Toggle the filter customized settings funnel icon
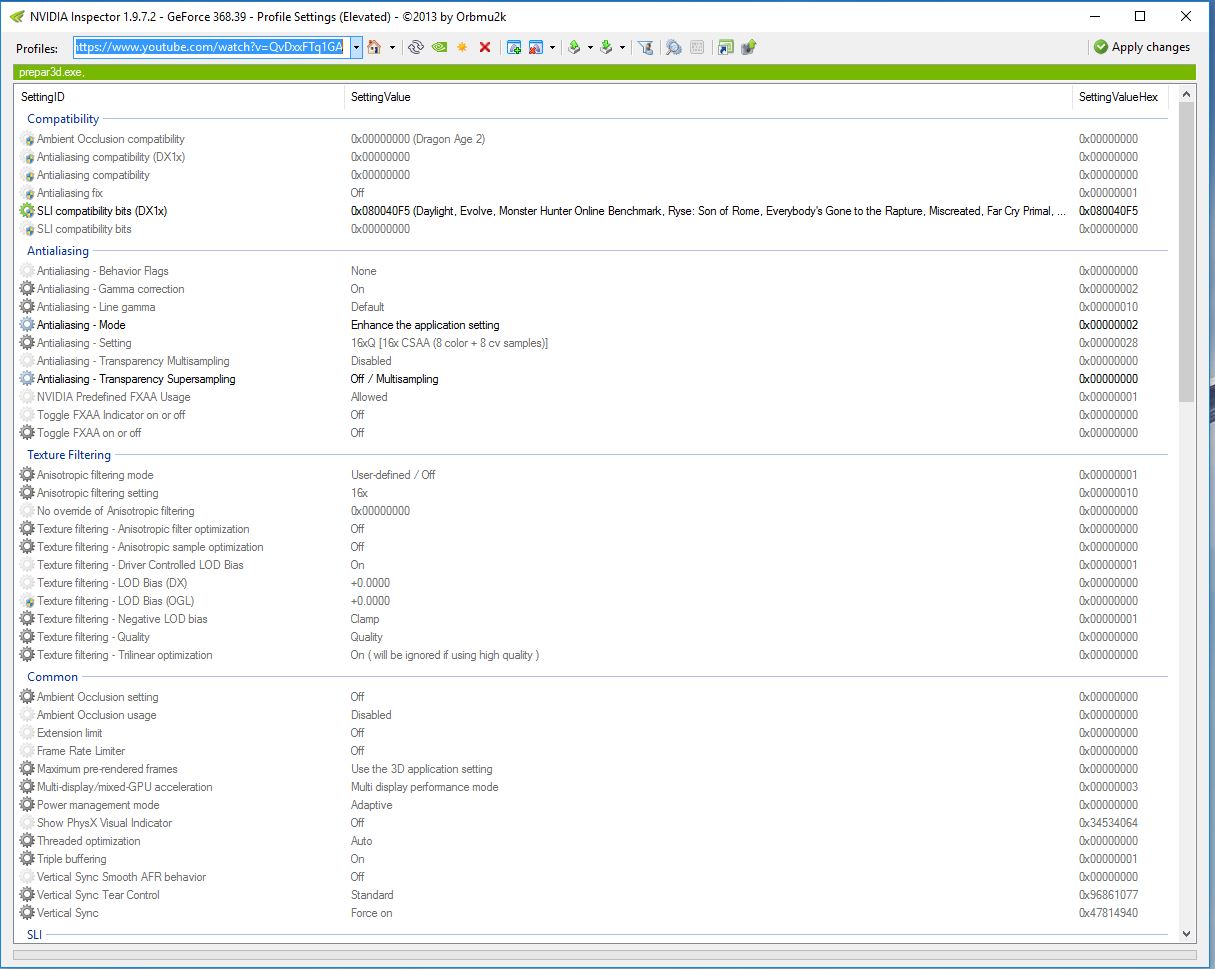 click(646, 47)
